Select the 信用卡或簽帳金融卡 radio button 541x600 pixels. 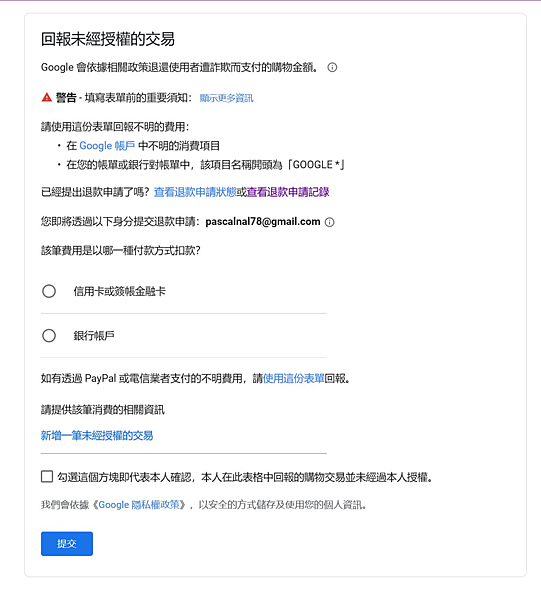click(x=49, y=292)
